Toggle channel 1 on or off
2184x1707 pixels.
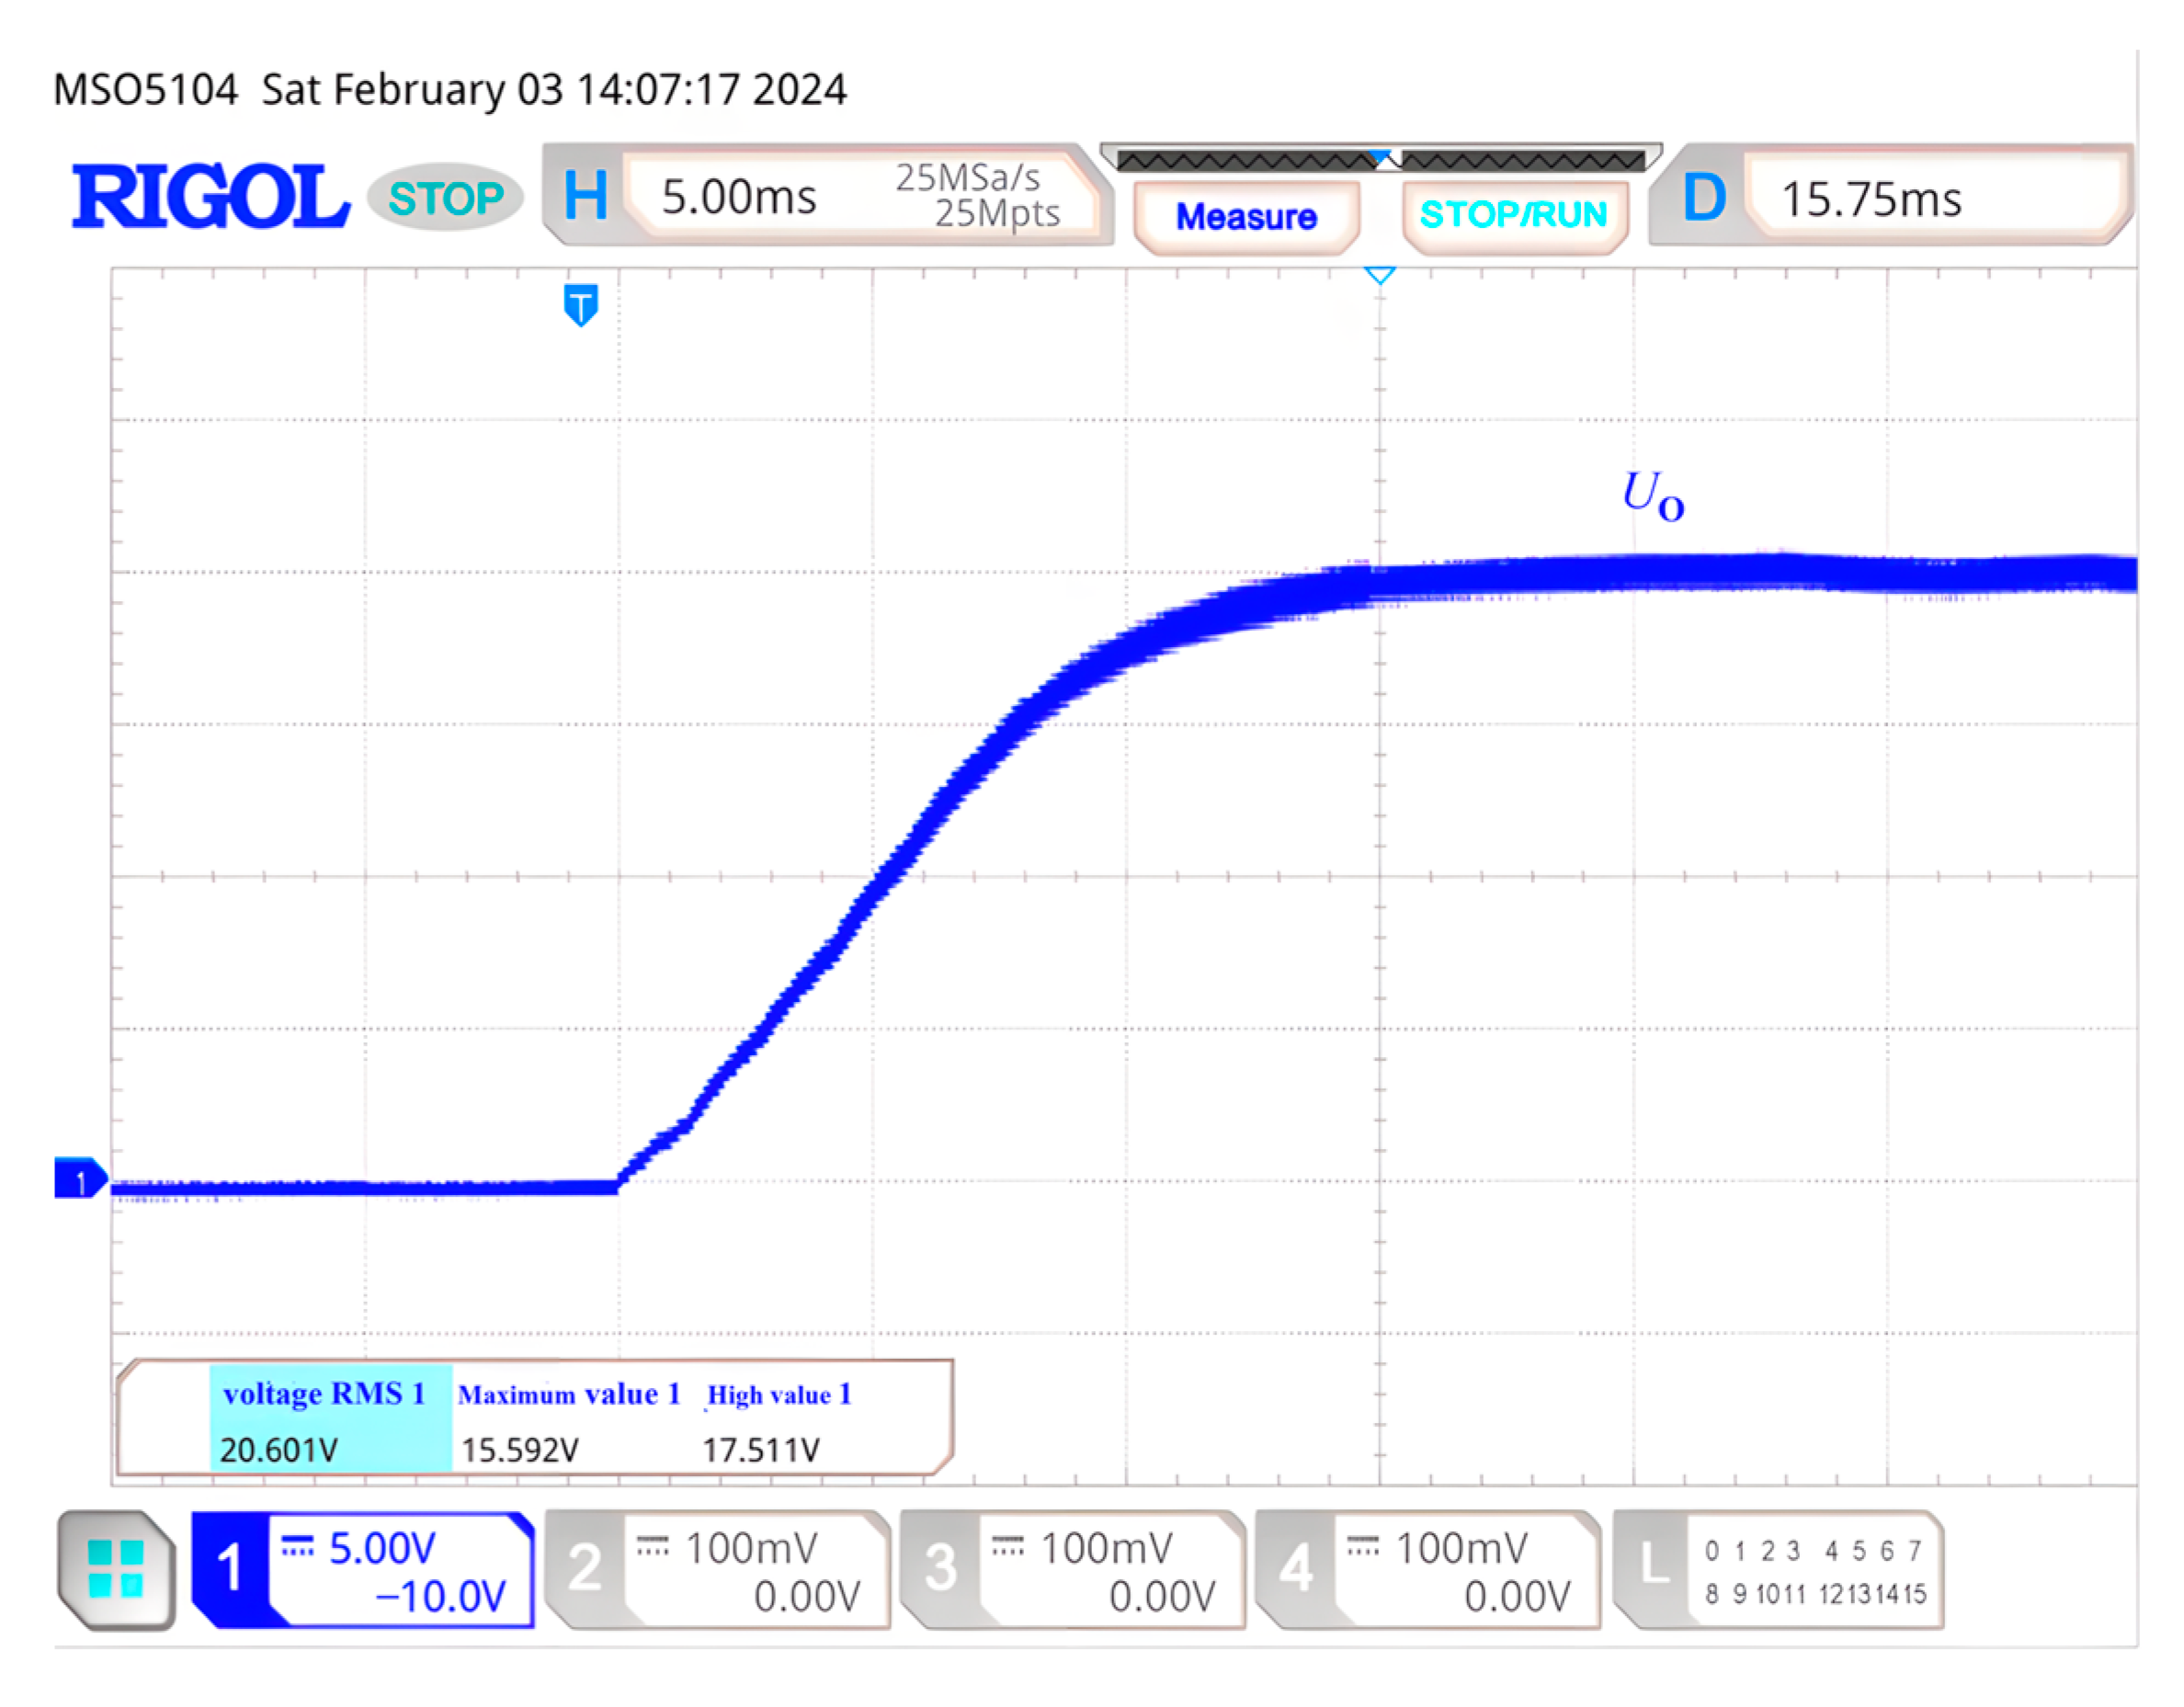pyautogui.click(x=230, y=1568)
